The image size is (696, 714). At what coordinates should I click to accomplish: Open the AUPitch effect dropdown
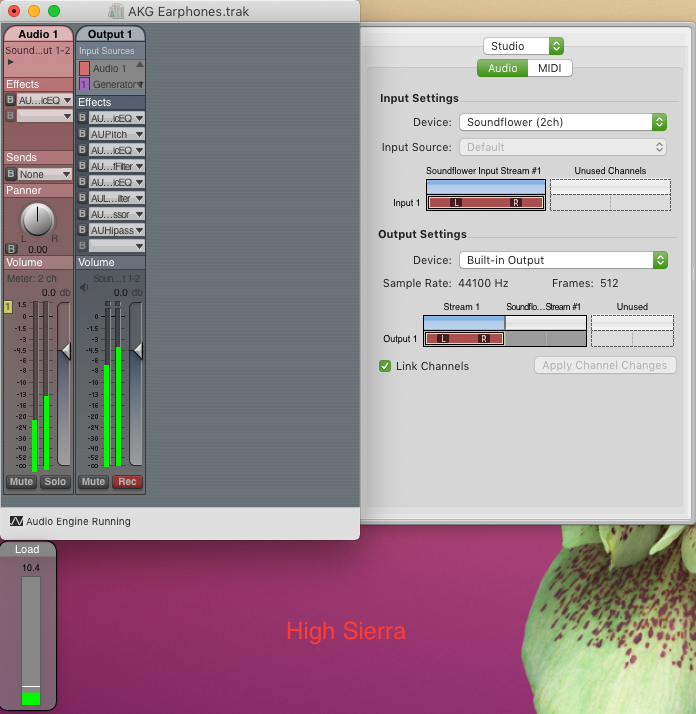click(117, 134)
